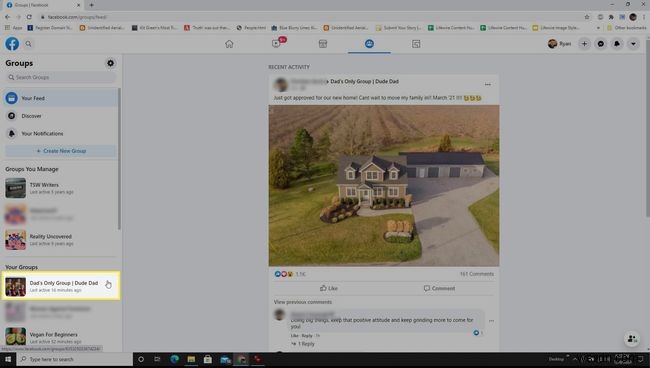Open the Windows Start menu

[8, 359]
